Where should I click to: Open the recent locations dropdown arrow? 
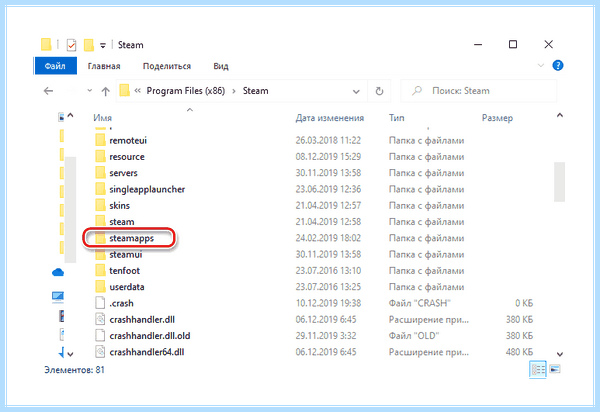[90, 91]
